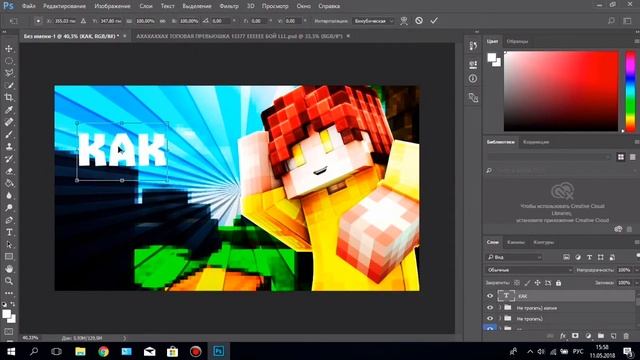Image resolution: width=640 pixels, height=360 pixels.
Task: Open the layer filter Вид dropdown
Action: pyautogui.click(x=514, y=257)
